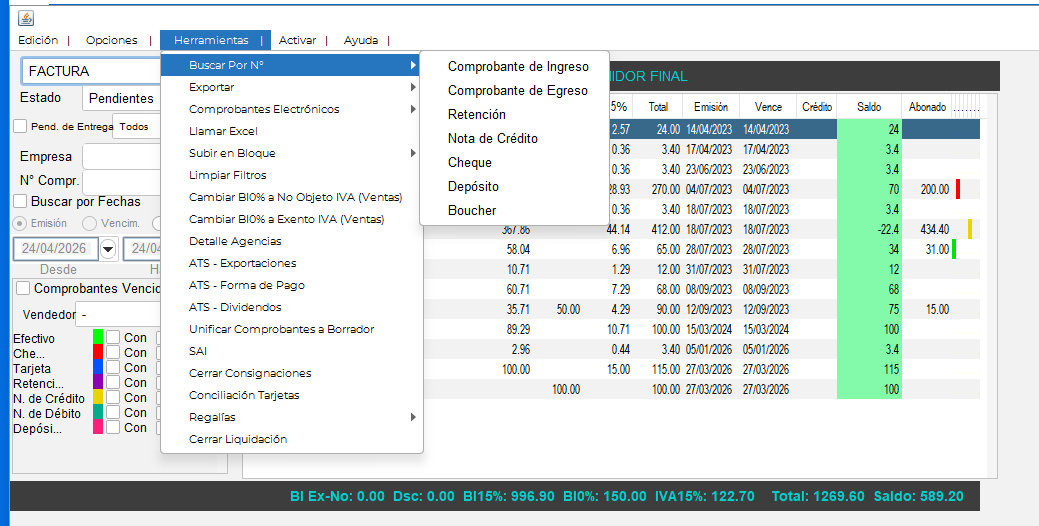Open the Estado Pendientes dropdown
1039x526 pixels.
click(122, 98)
